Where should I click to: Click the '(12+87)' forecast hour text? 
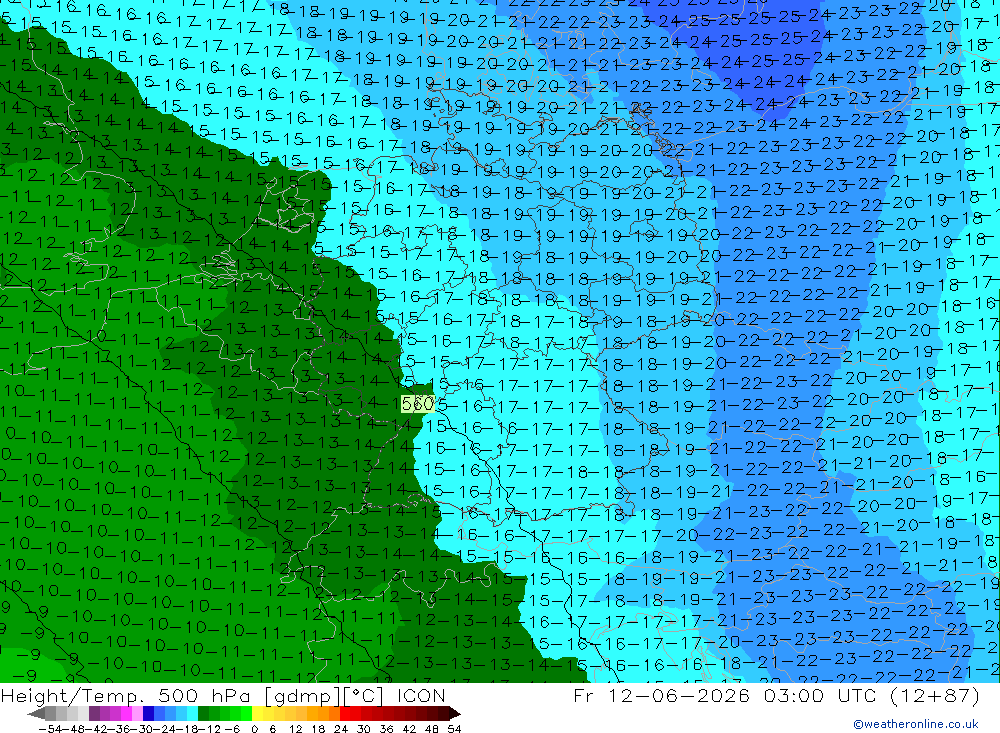[x=933, y=695]
